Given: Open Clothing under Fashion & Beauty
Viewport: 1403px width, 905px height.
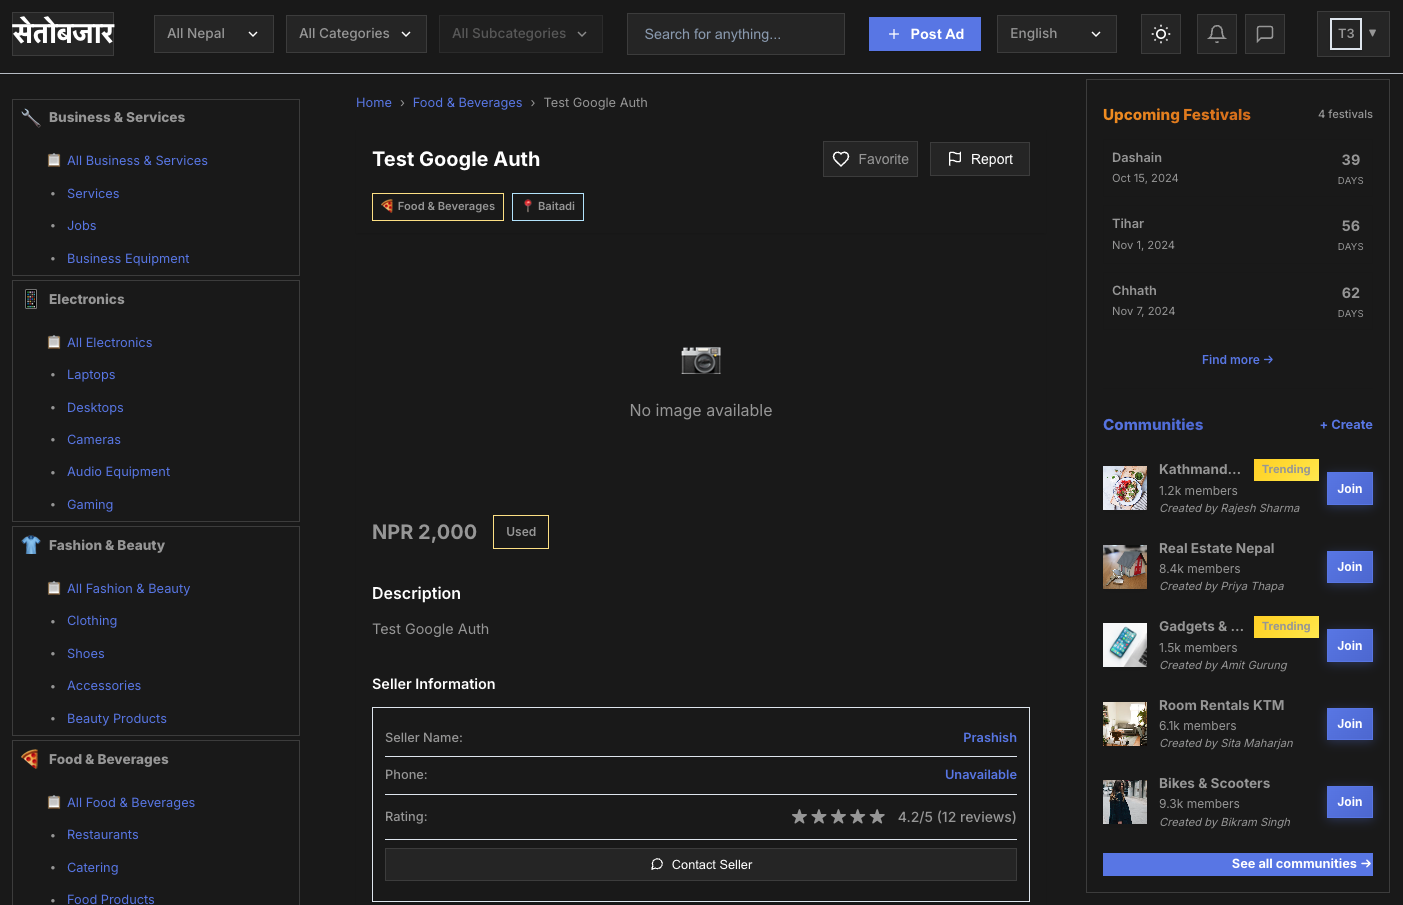Looking at the screenshot, I should coord(92,621).
